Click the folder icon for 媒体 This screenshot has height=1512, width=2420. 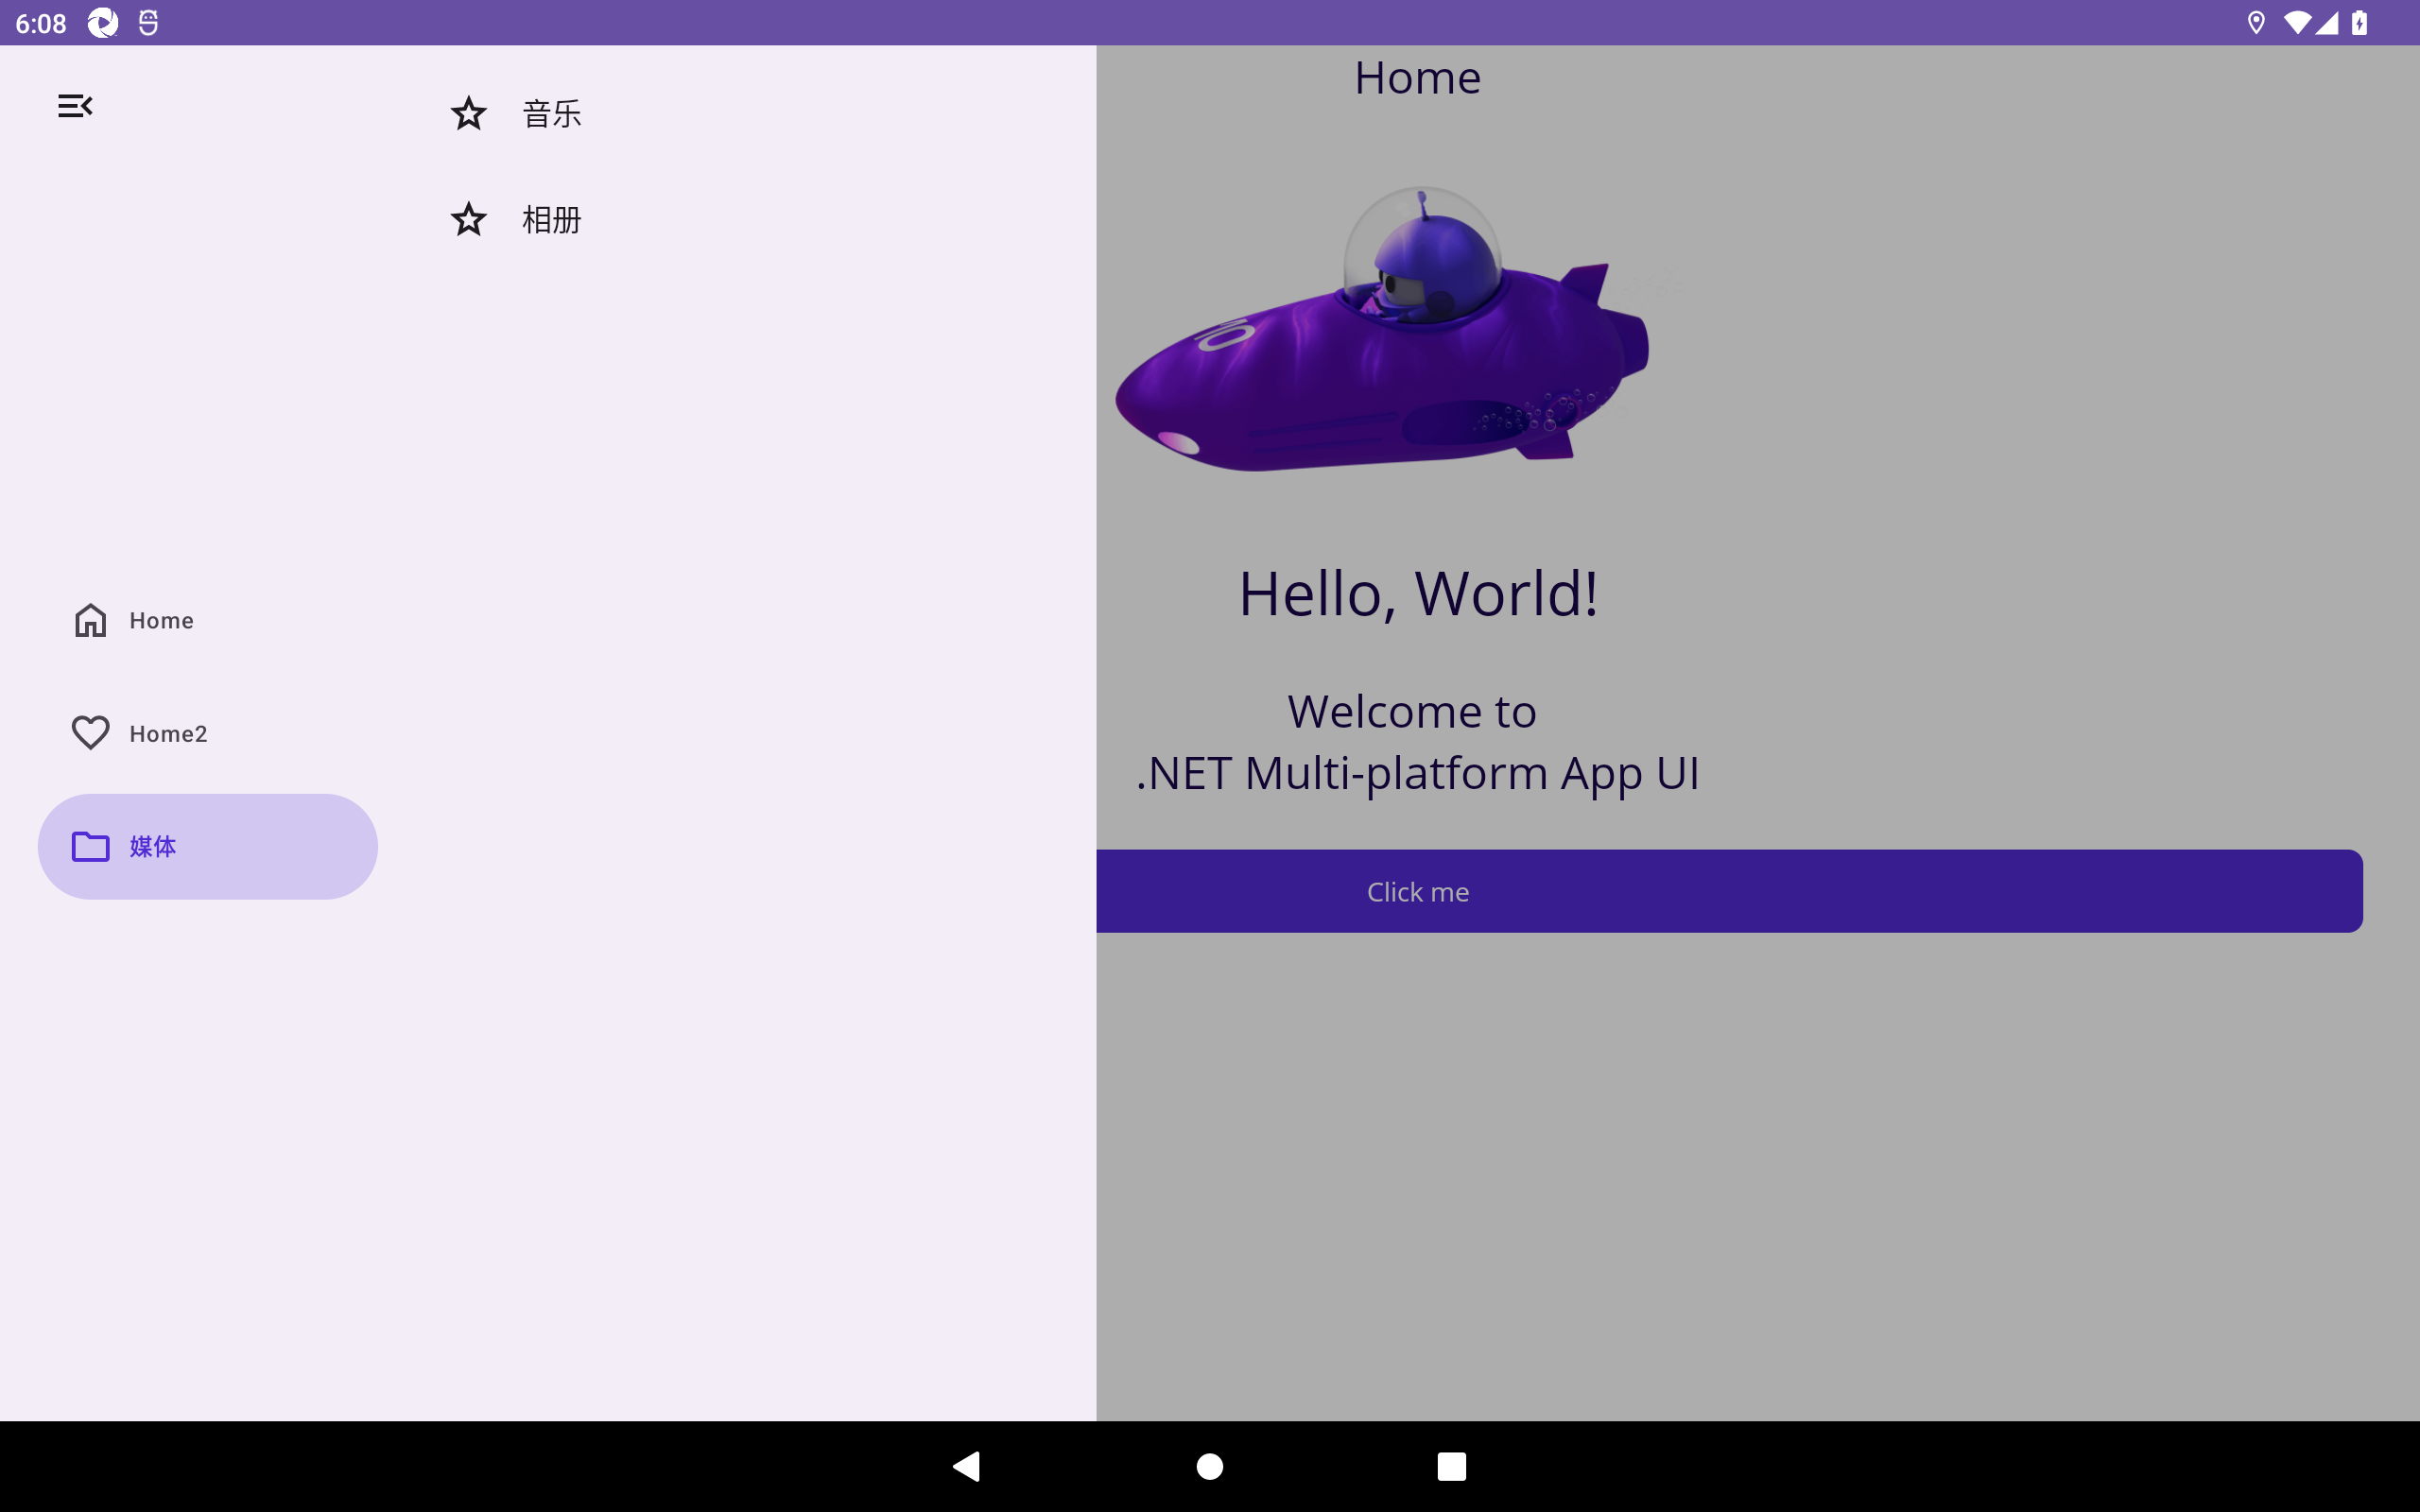pos(90,846)
